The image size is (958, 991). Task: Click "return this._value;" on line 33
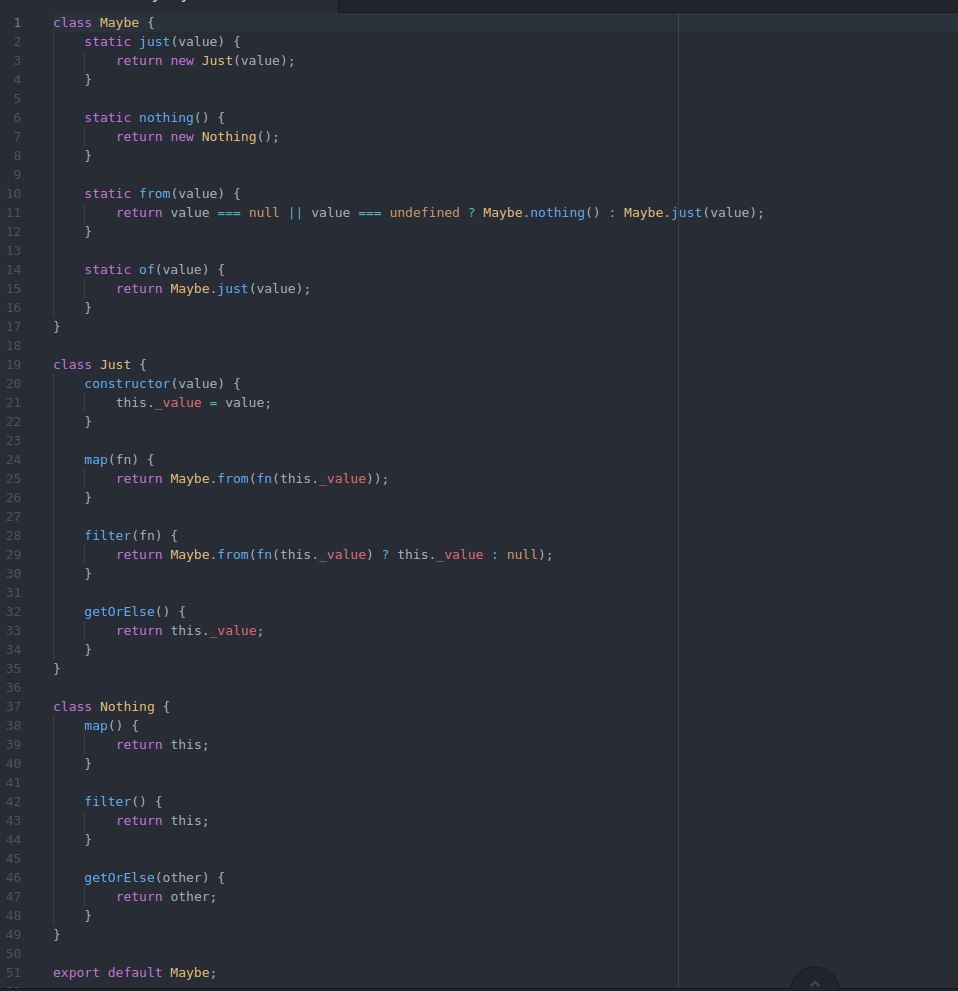coord(190,630)
